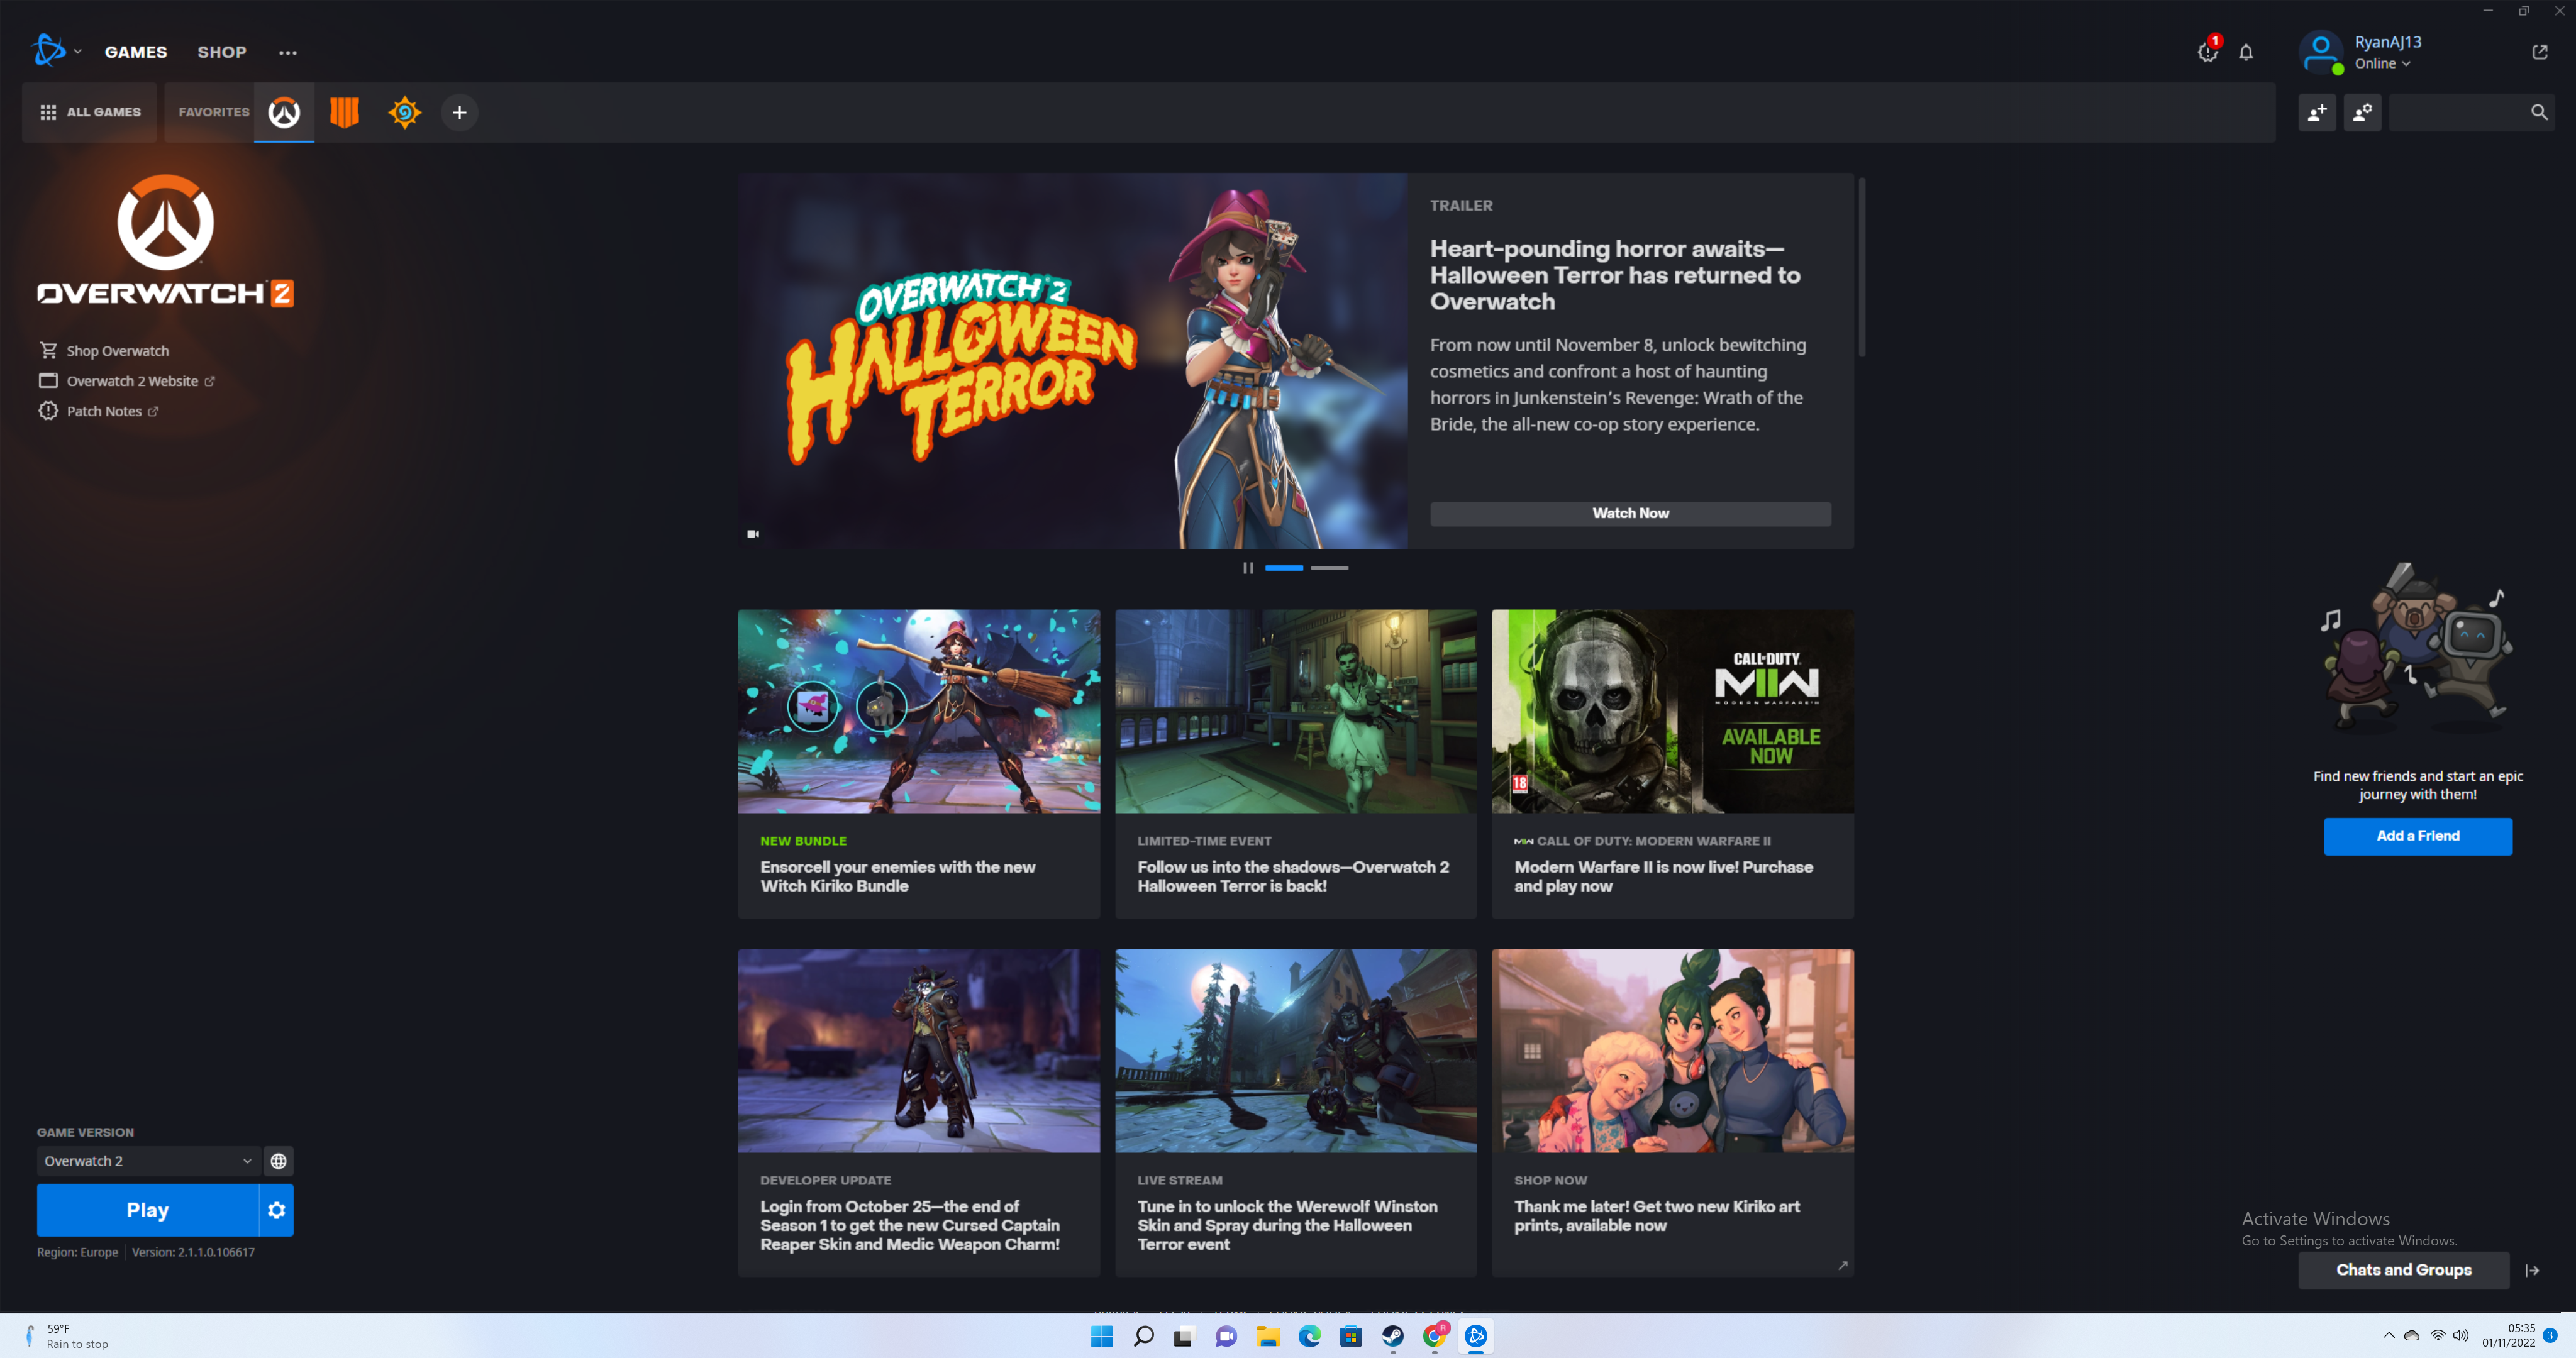Open the Call of Duty Black Ops 4 favorite
2576x1358 pixels.
pyautogui.click(x=344, y=112)
